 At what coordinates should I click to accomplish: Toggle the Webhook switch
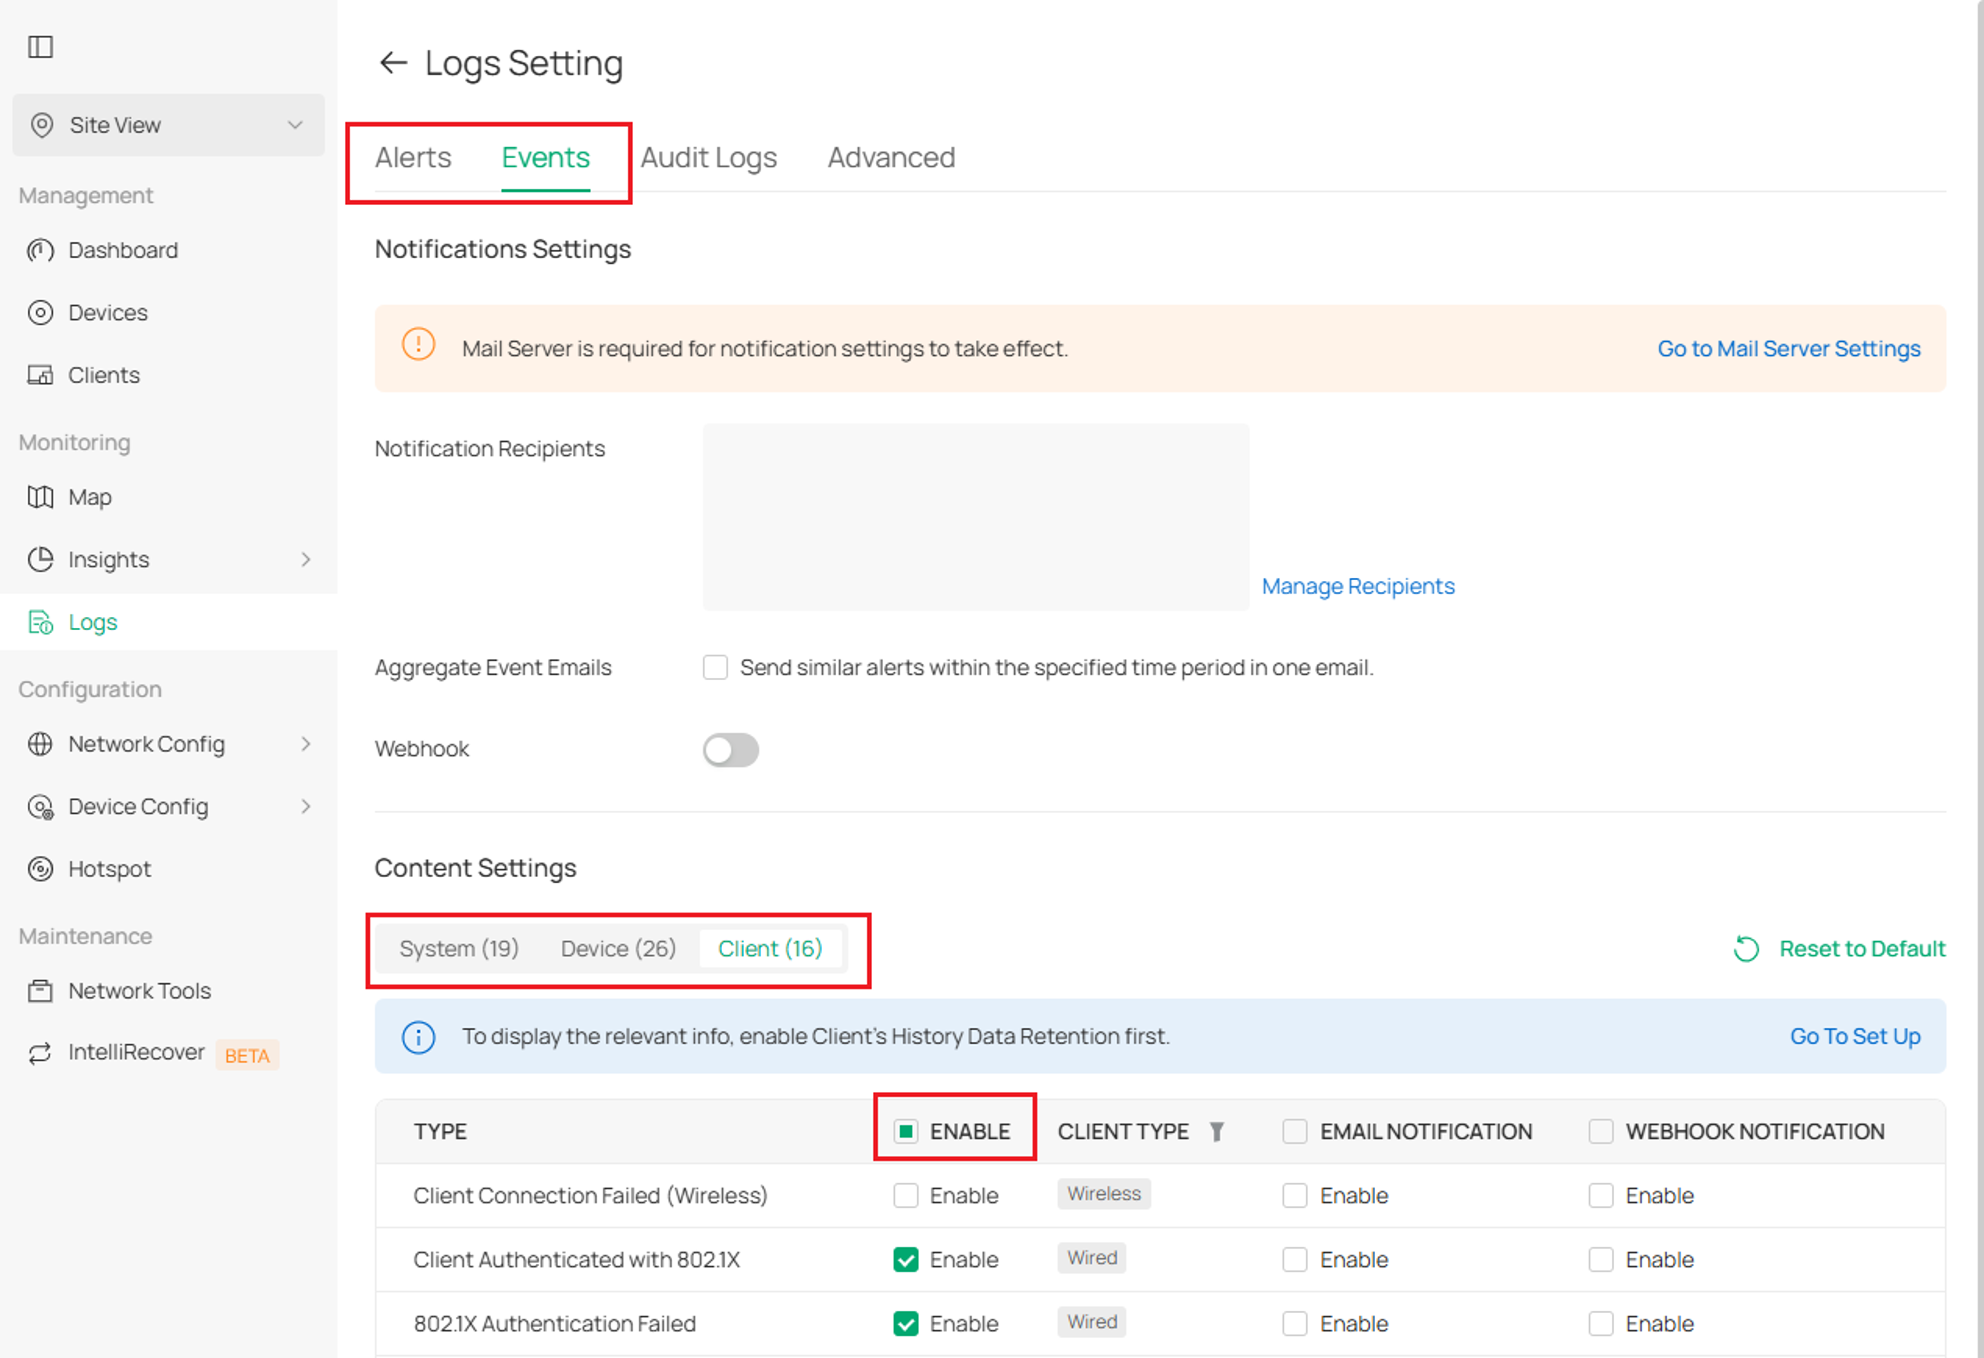pyautogui.click(x=731, y=750)
